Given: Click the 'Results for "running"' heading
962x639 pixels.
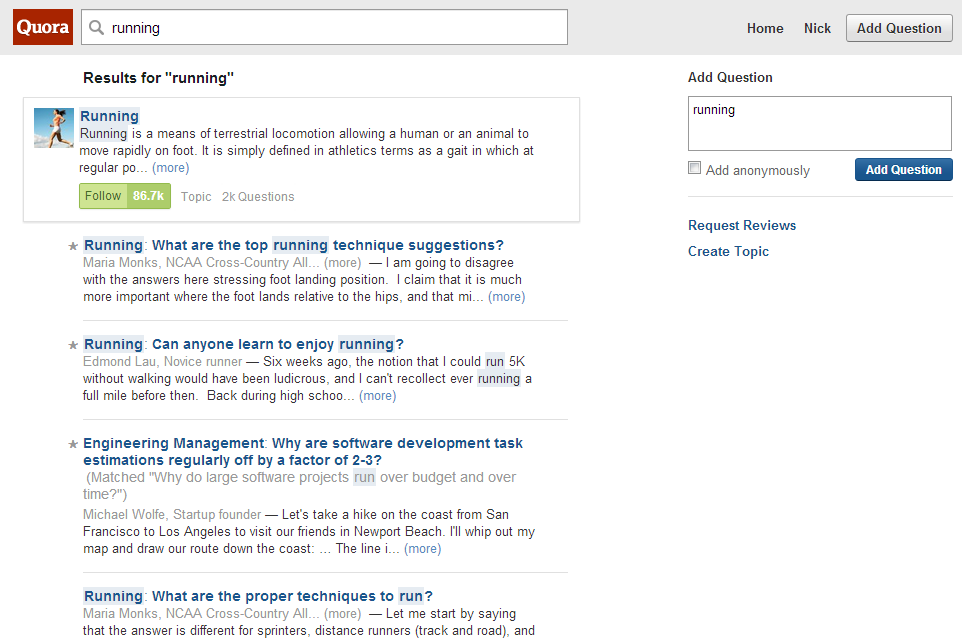Looking at the screenshot, I should [158, 78].
